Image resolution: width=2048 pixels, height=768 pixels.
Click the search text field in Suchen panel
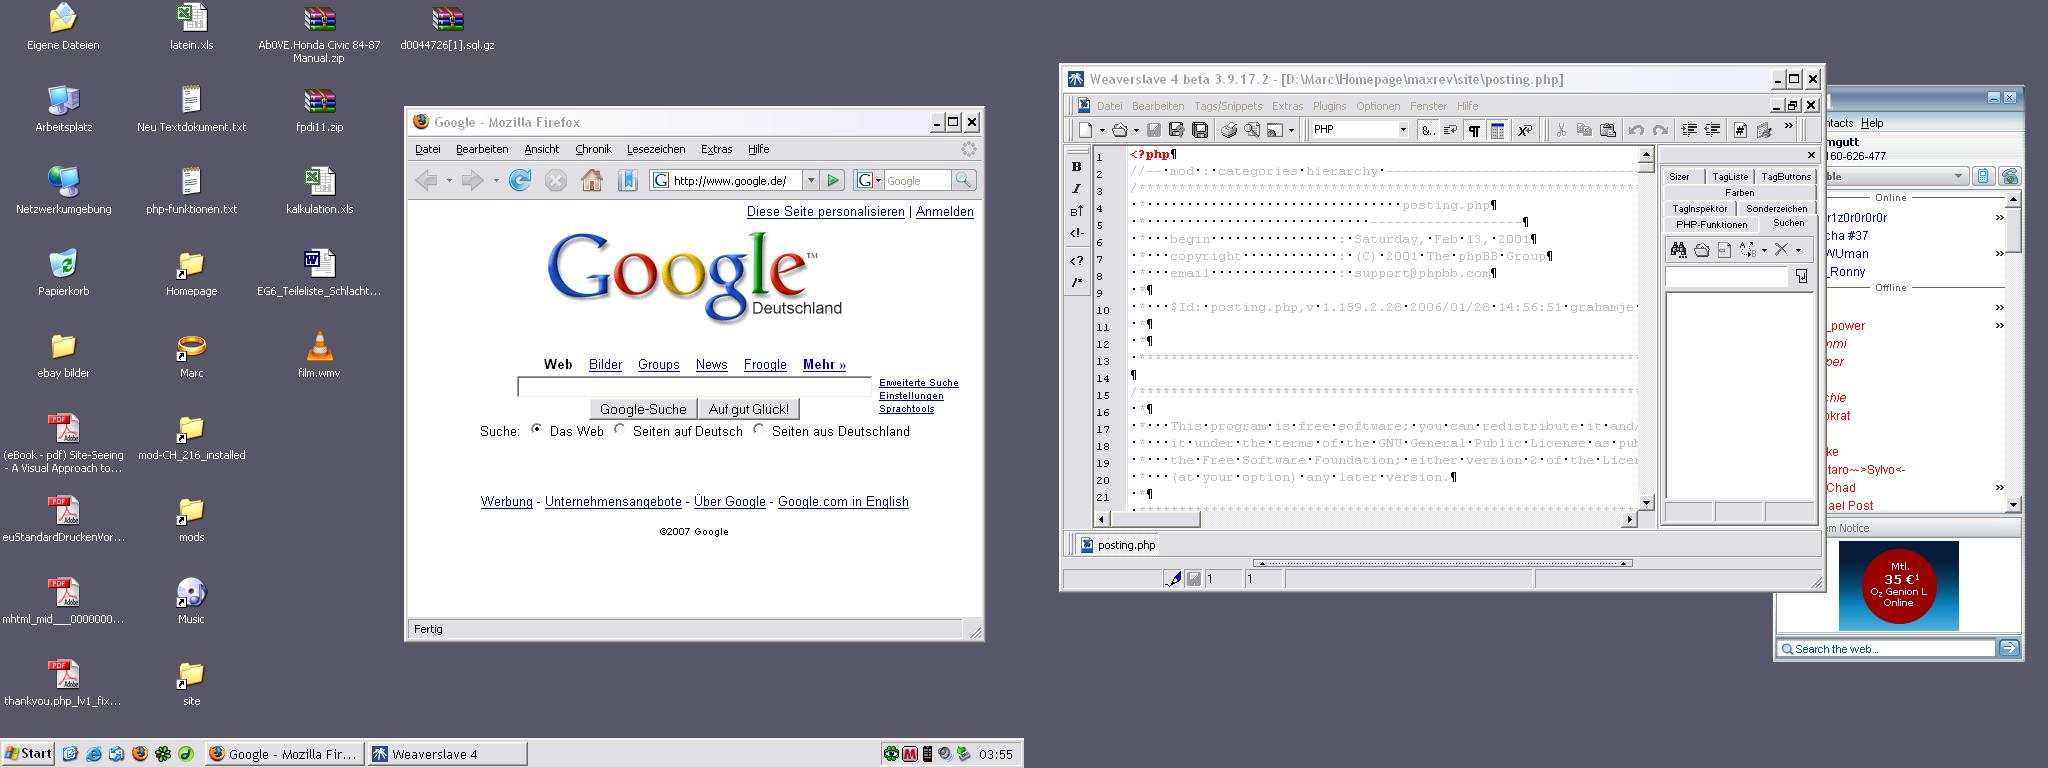point(1726,276)
